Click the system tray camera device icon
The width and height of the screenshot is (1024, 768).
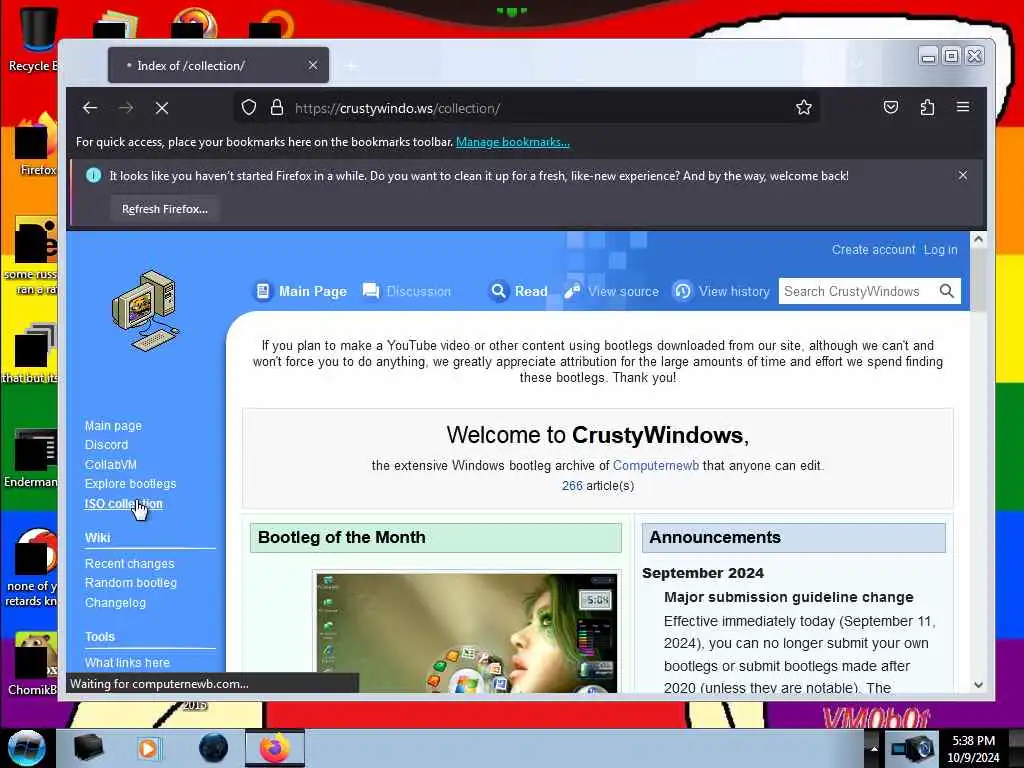(x=912, y=749)
